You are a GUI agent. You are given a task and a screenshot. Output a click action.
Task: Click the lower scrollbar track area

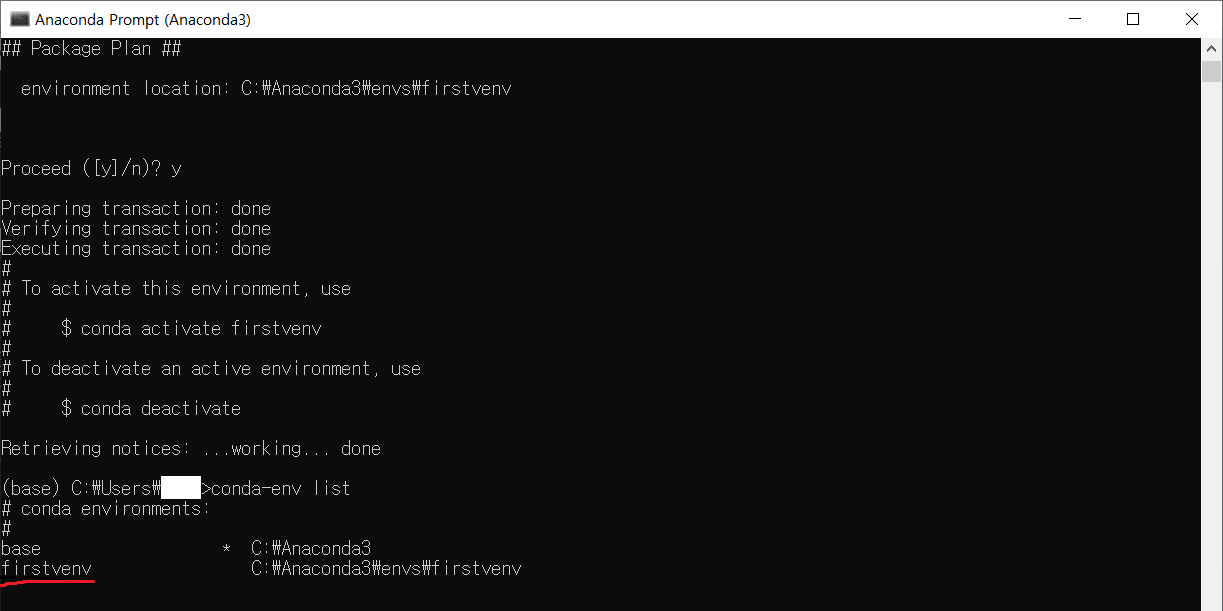tap(1209, 400)
